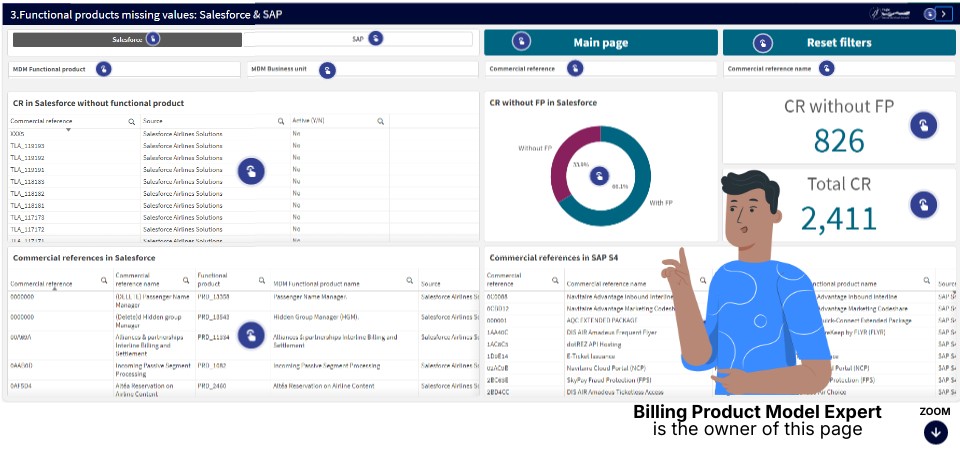Open the MDM Business unit filter
The width and height of the screenshot is (960, 450).
pos(363,69)
